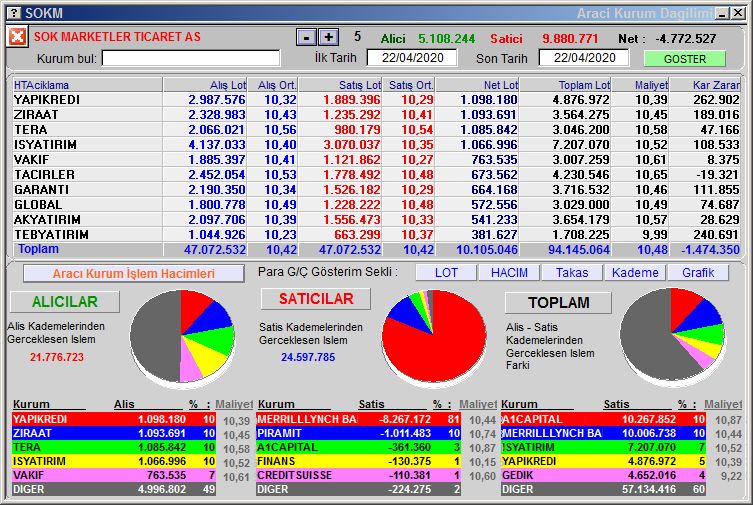Select the GLOBAL row
Viewport: 753px width, 505px height.
tap(376, 204)
